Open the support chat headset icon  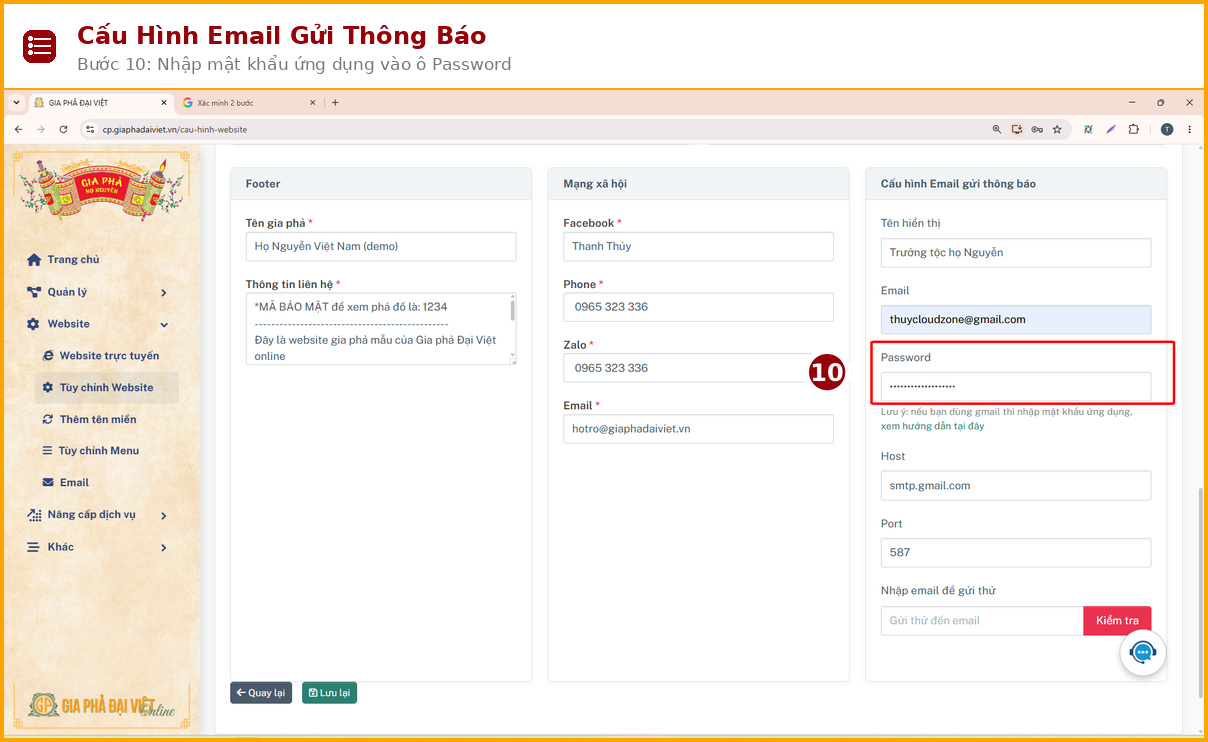click(x=1143, y=652)
